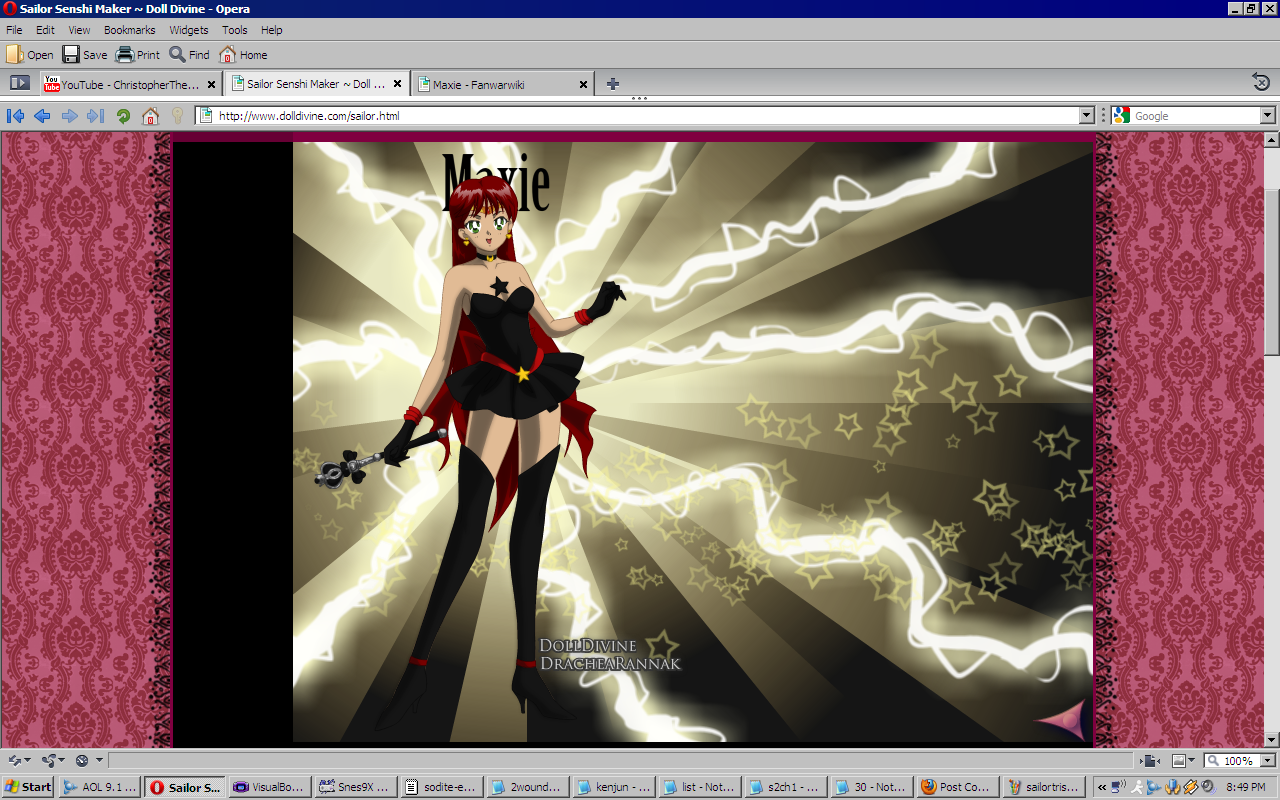Image resolution: width=1280 pixels, height=800 pixels.
Task: Go back using the Back arrow
Action: click(x=42, y=116)
